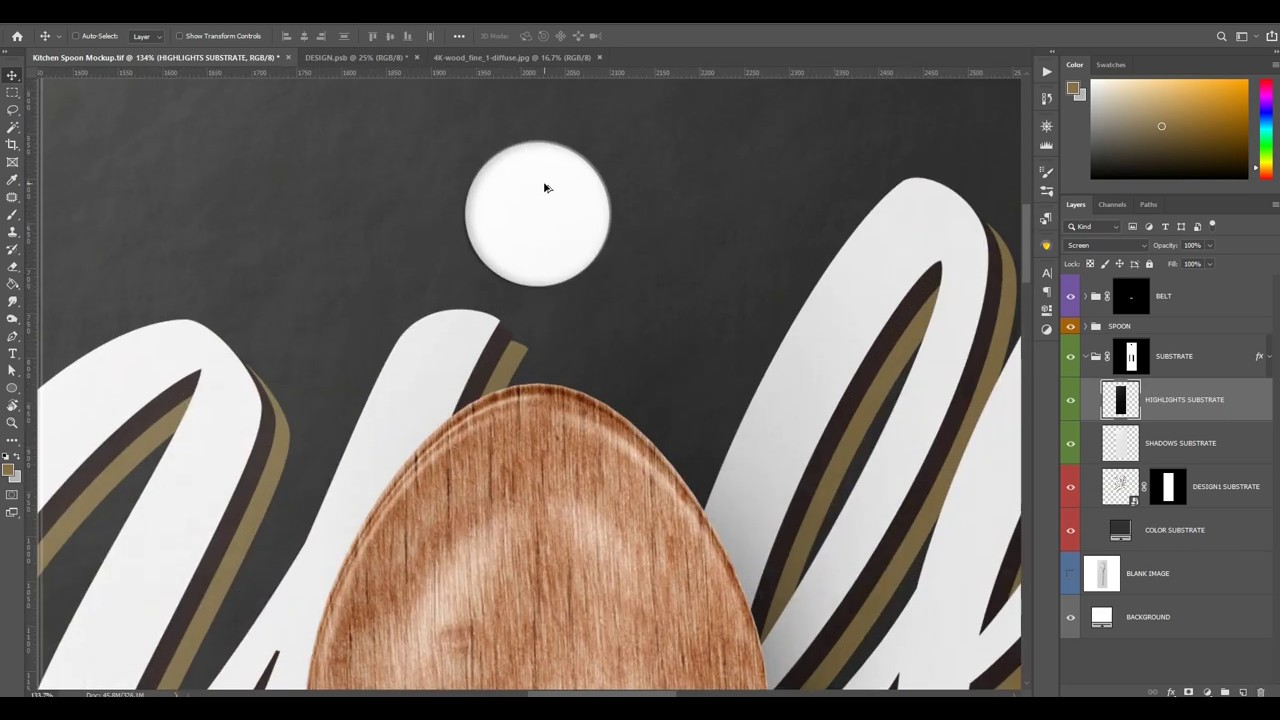Screen dimensions: 1280x720
Task: Select the Frame tool
Action: tap(12, 162)
